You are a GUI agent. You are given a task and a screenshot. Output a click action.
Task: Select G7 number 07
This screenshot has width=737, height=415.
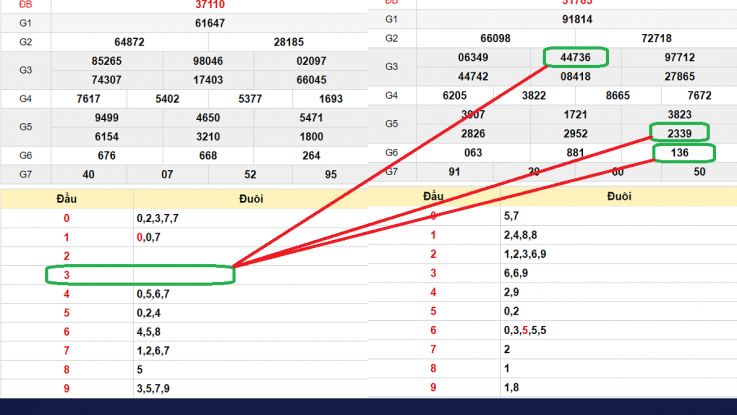[x=167, y=174]
